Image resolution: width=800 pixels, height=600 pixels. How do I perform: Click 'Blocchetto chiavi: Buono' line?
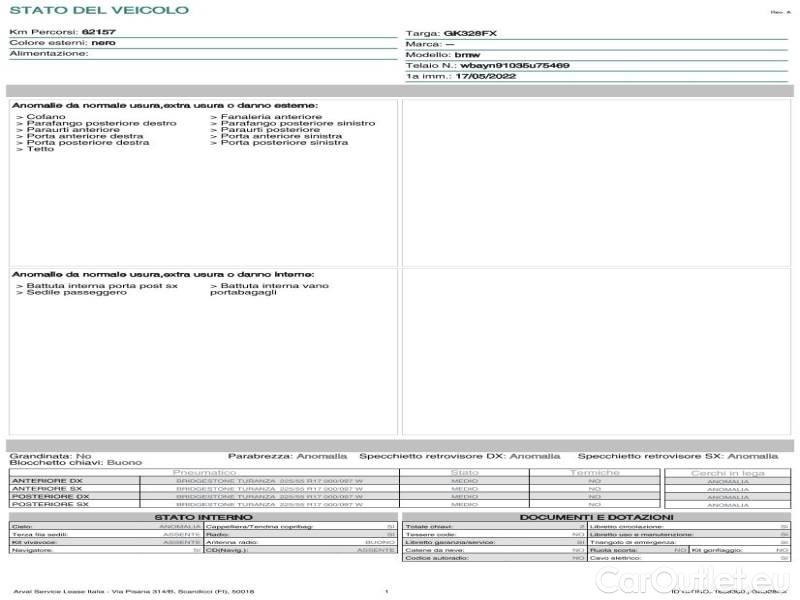[76, 463]
